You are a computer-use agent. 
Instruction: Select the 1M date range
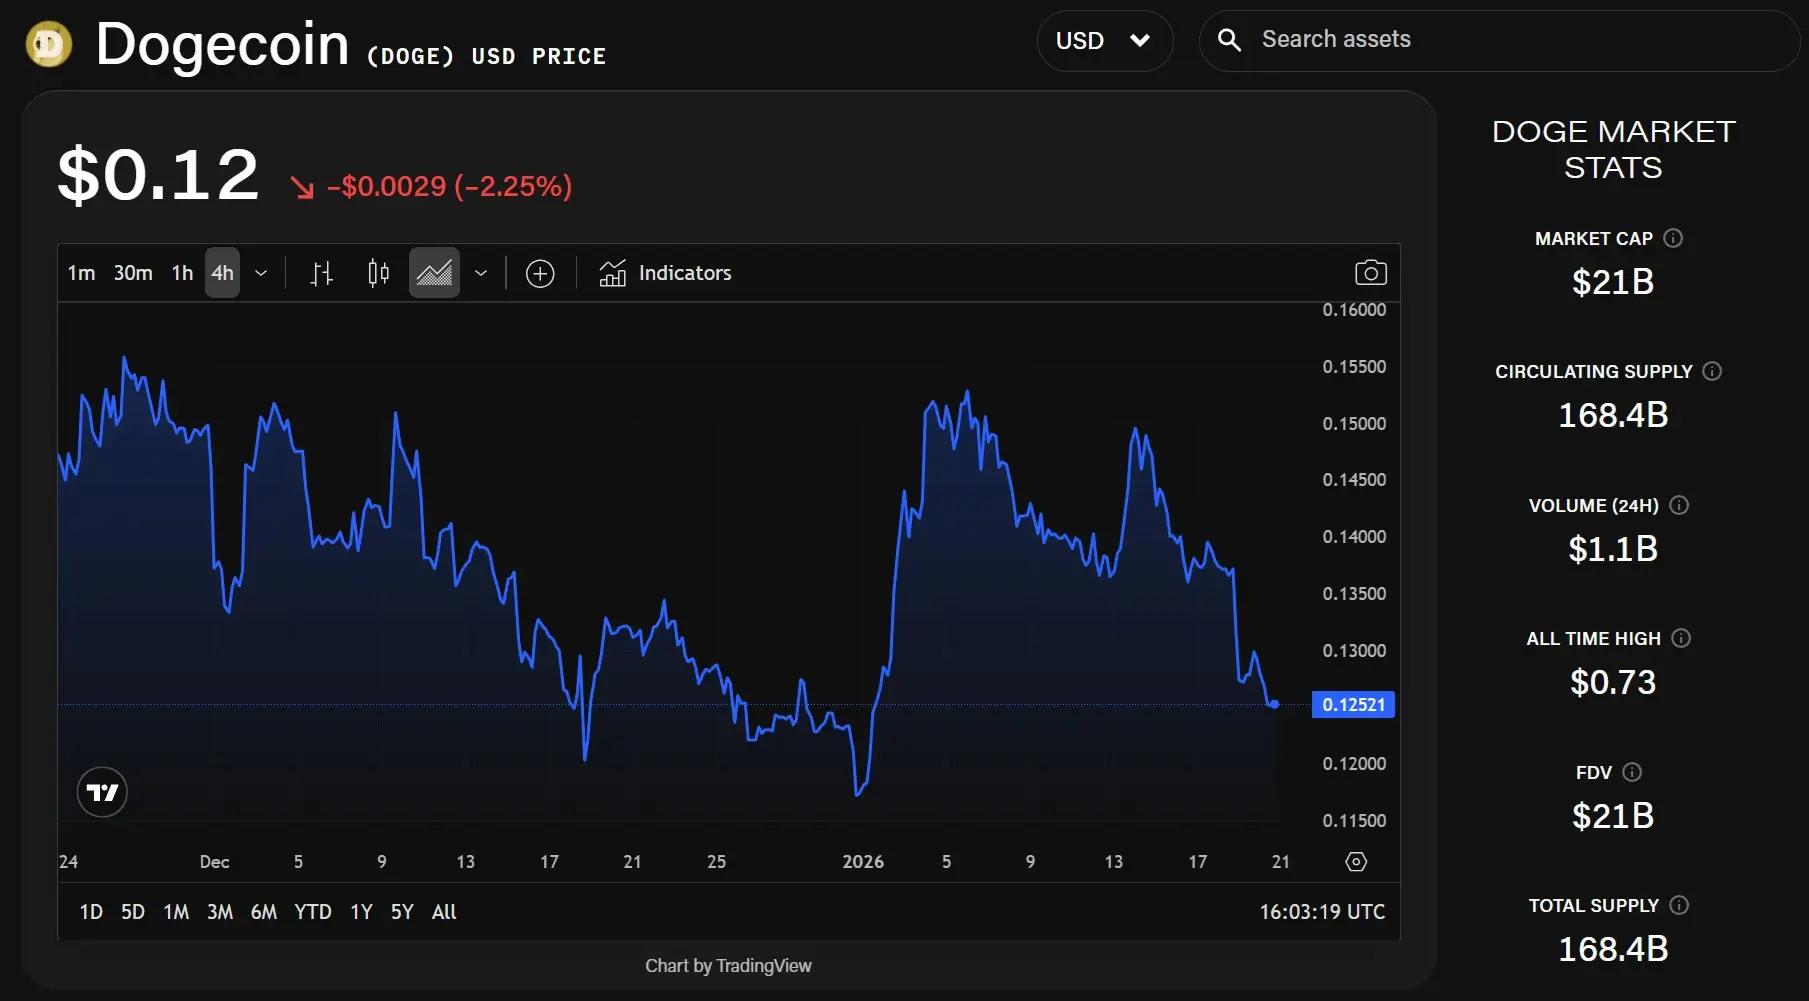[176, 912]
